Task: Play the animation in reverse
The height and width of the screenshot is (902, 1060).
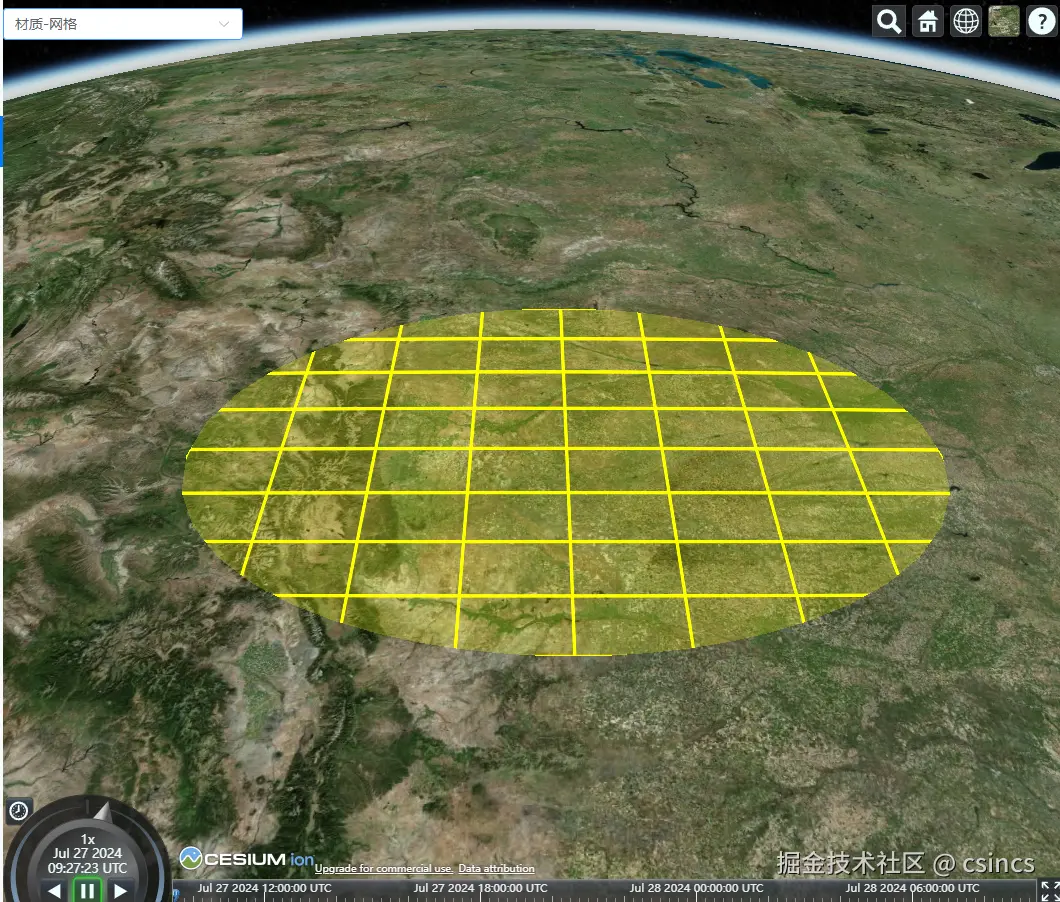Action: [55, 891]
